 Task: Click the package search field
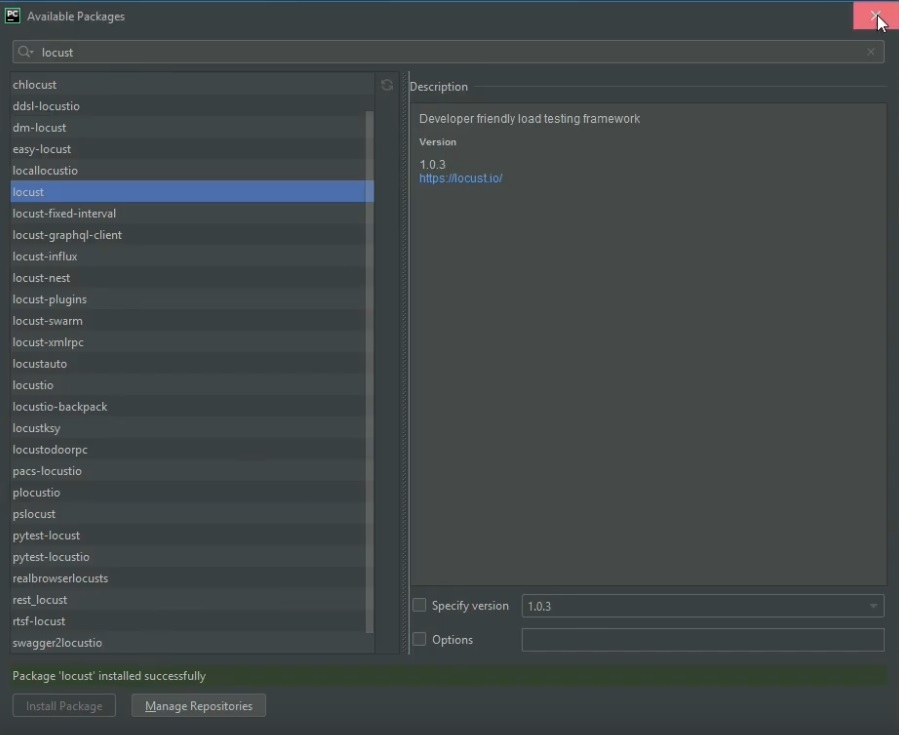point(448,52)
